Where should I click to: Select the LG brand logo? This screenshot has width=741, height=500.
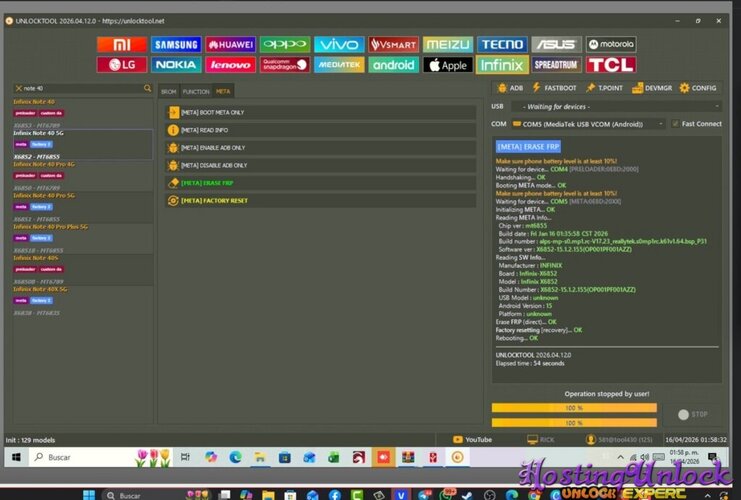pos(122,65)
